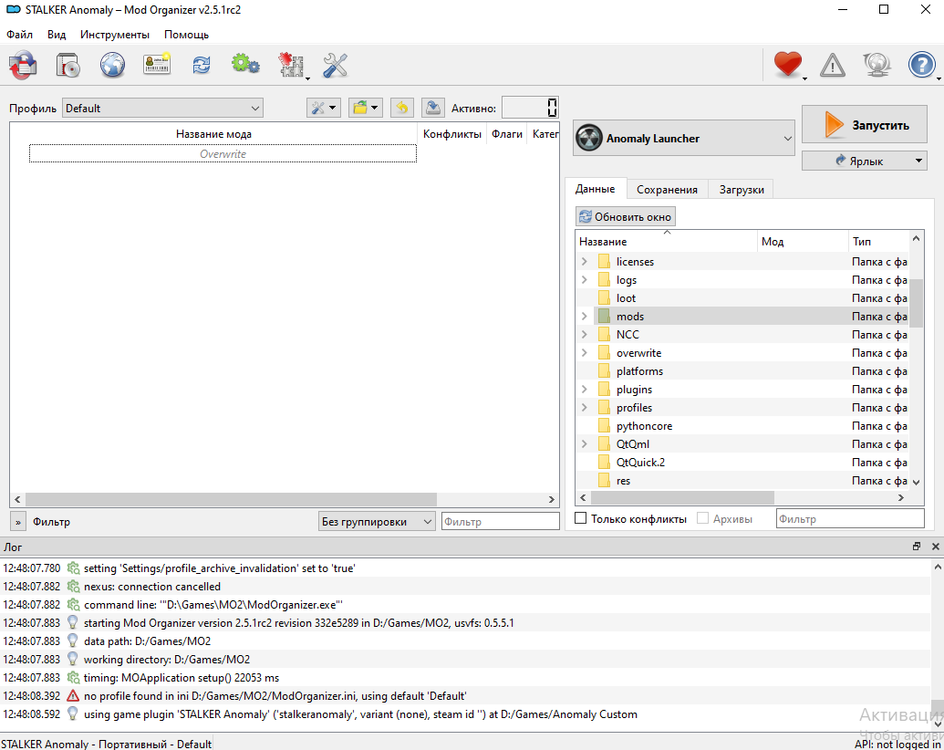The image size is (944, 750).
Task: Open the Инструменты menu
Action: (115, 35)
